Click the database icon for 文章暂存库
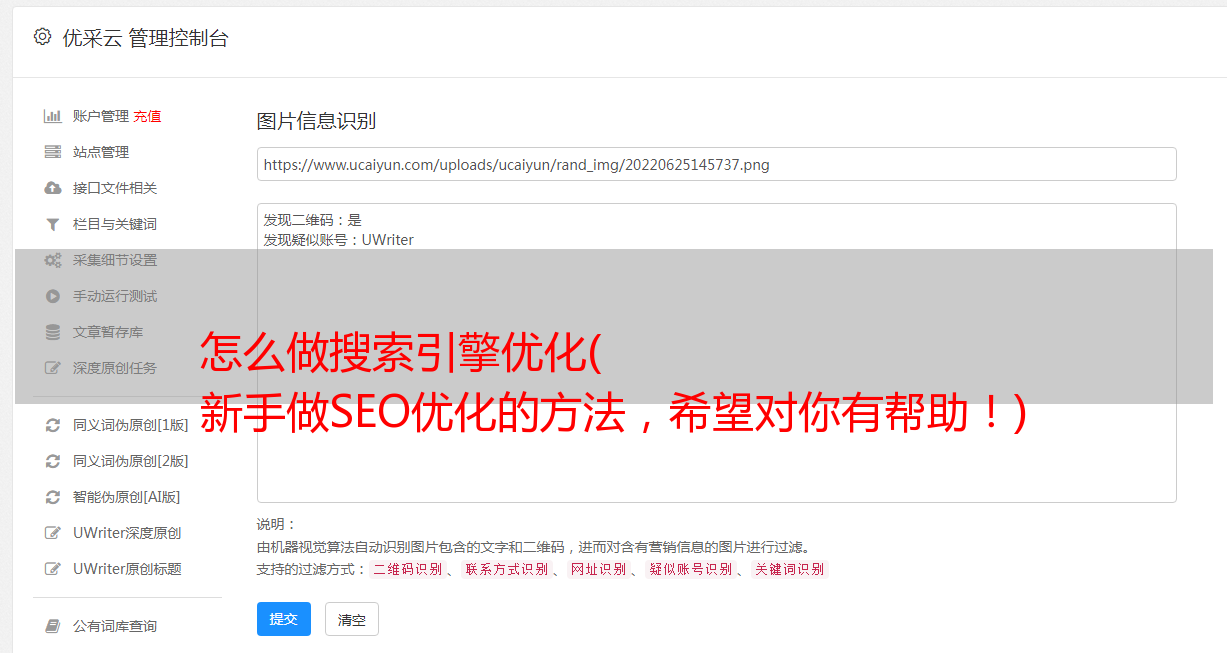This screenshot has height=653, width=1227. tap(53, 332)
